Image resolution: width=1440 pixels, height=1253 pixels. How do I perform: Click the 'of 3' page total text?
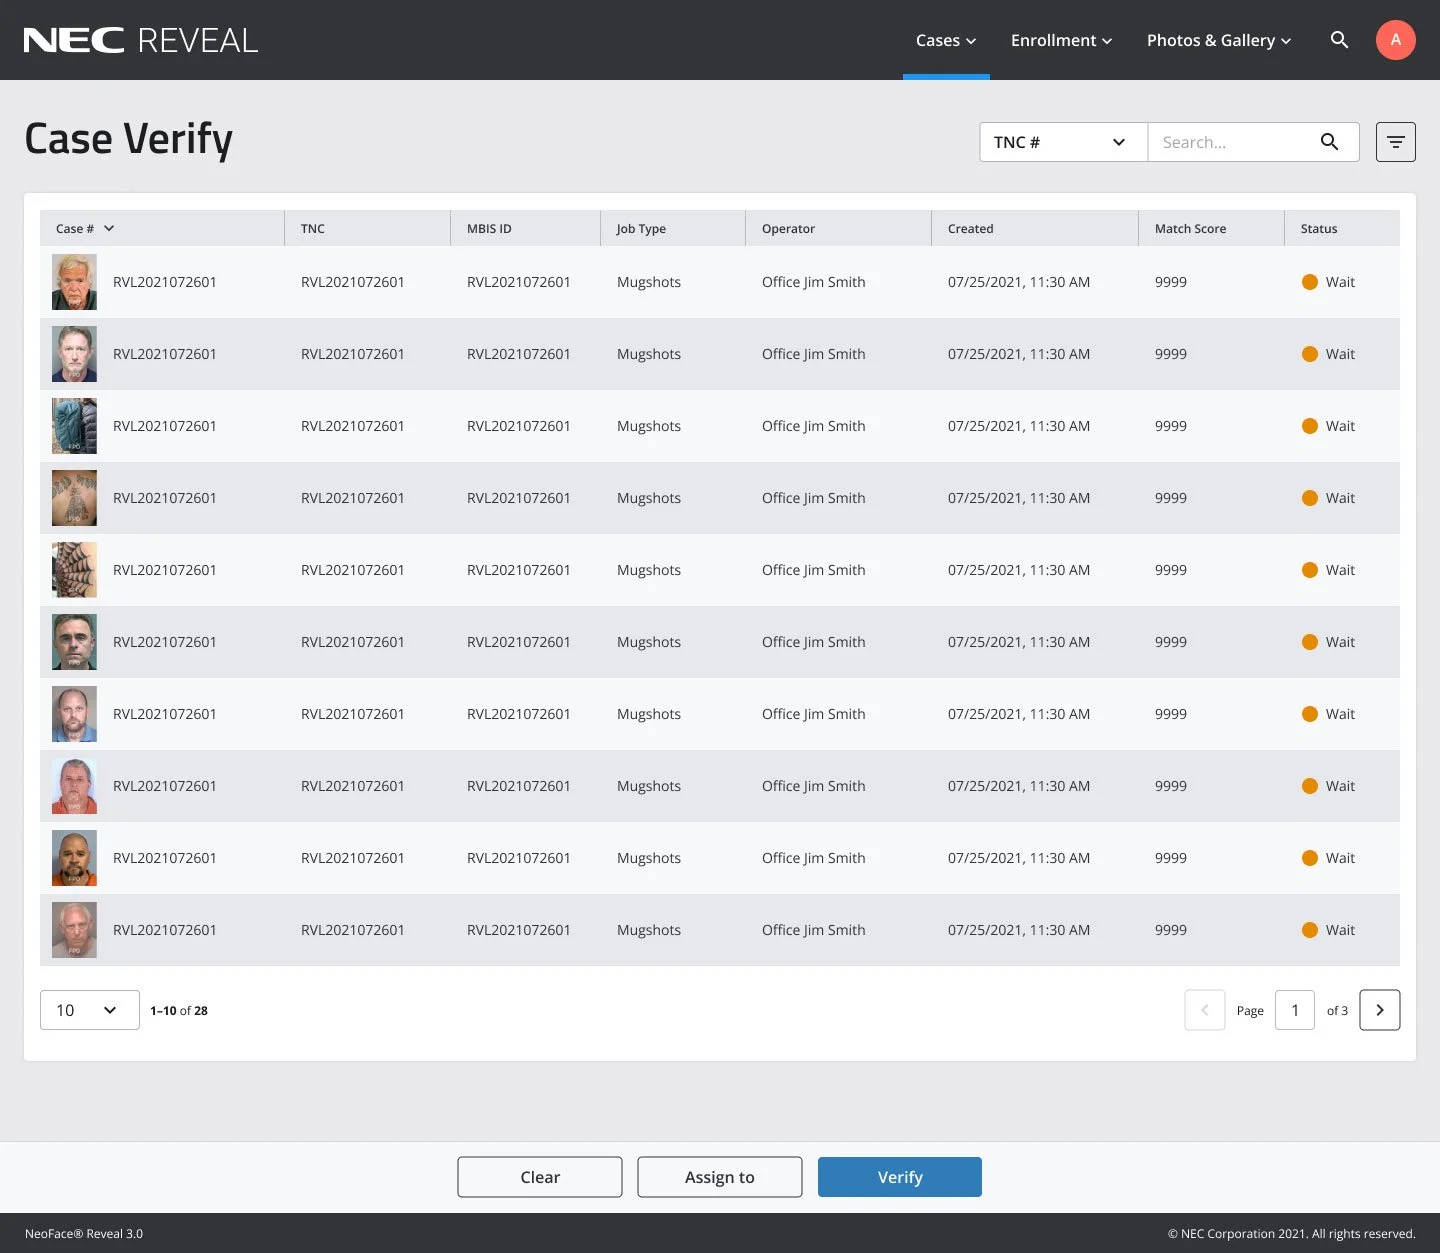(x=1337, y=1010)
